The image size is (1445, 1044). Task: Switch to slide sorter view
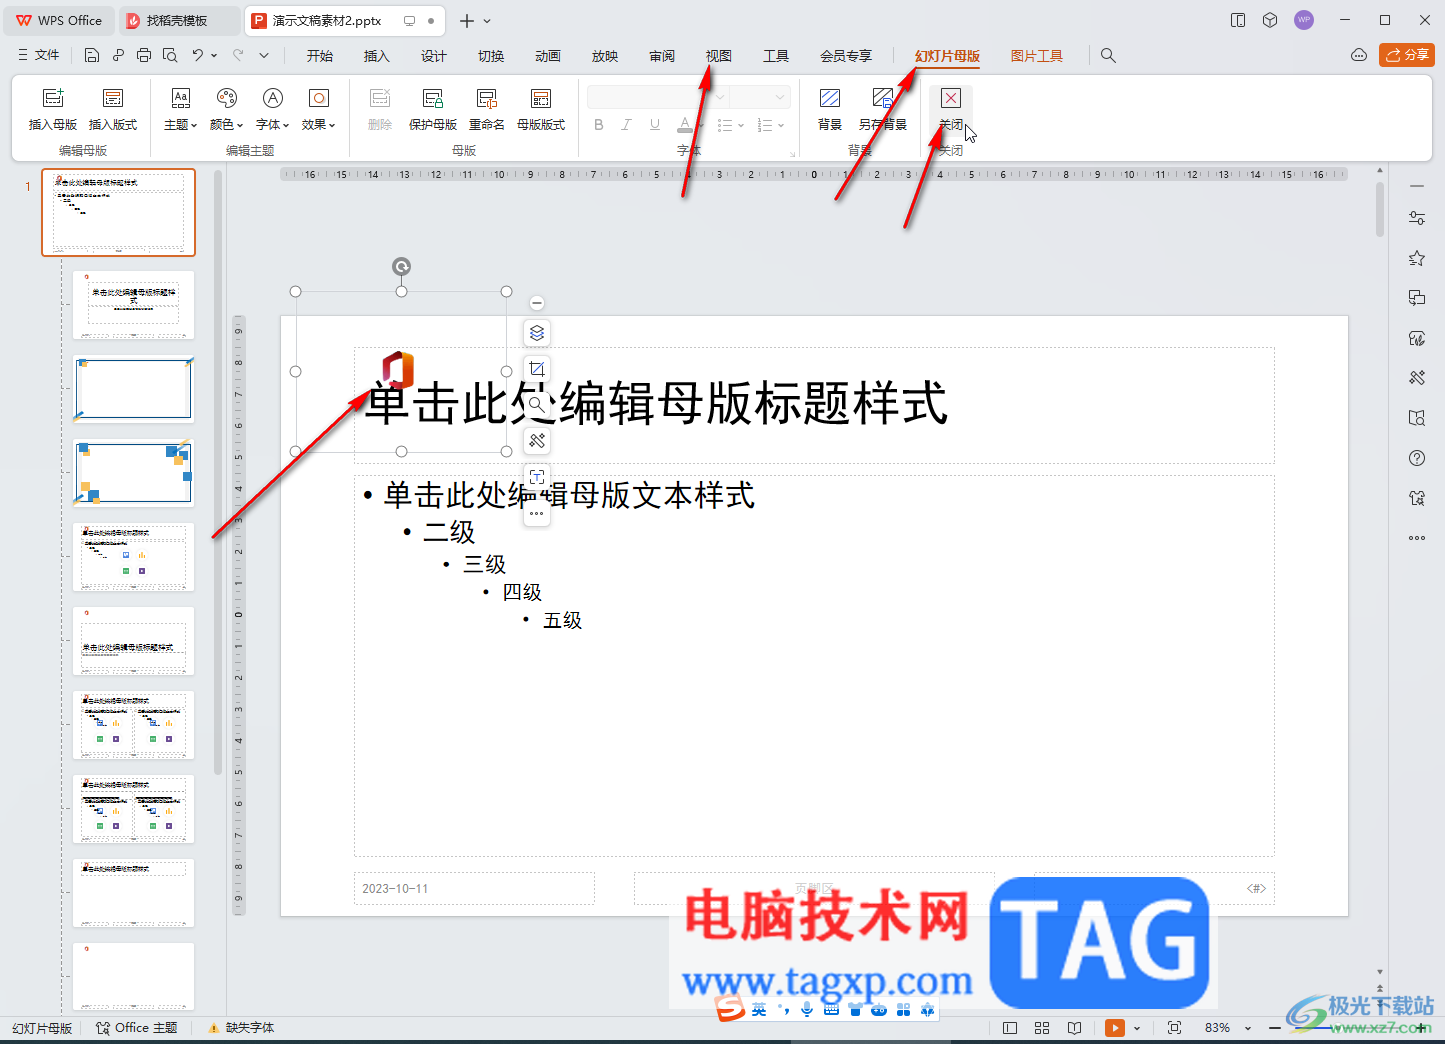tap(1042, 1028)
